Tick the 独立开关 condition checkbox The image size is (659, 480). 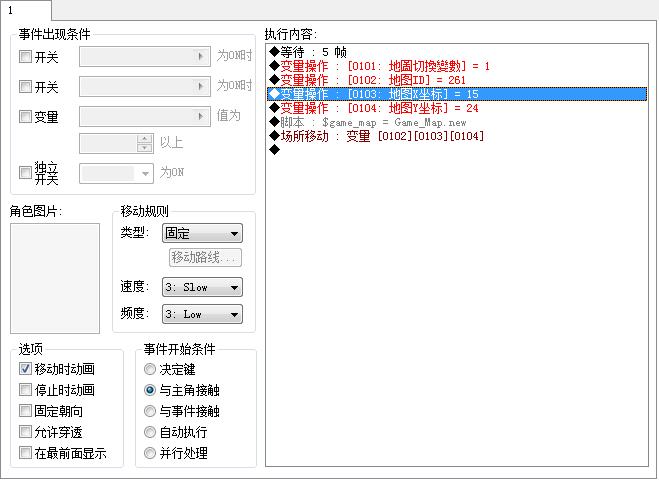click(26, 172)
